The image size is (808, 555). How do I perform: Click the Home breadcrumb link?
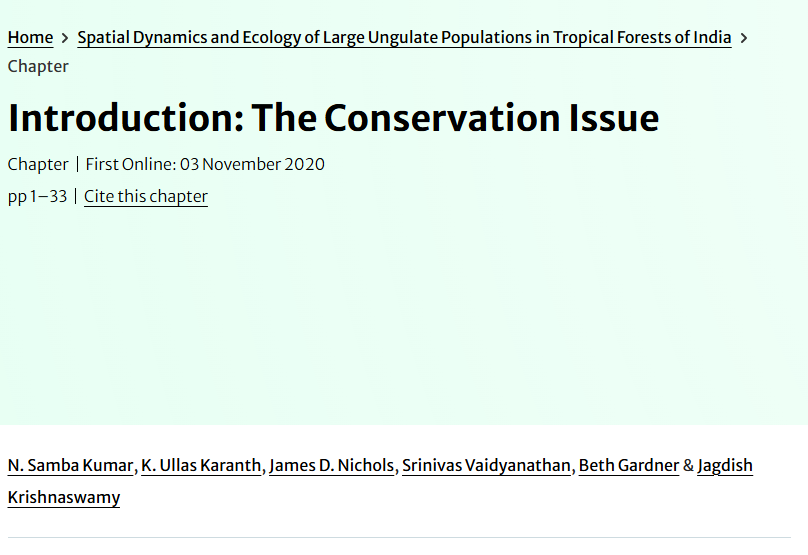pos(30,38)
